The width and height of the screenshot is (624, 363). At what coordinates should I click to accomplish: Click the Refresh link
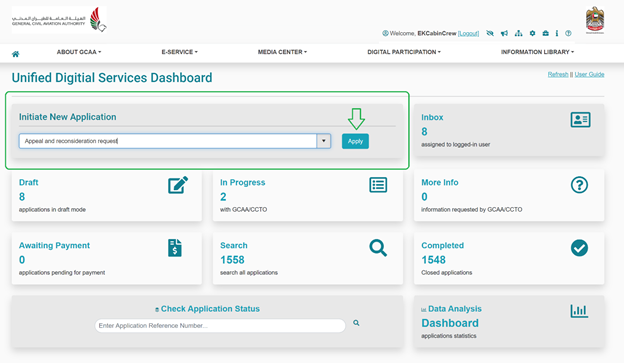click(x=558, y=74)
